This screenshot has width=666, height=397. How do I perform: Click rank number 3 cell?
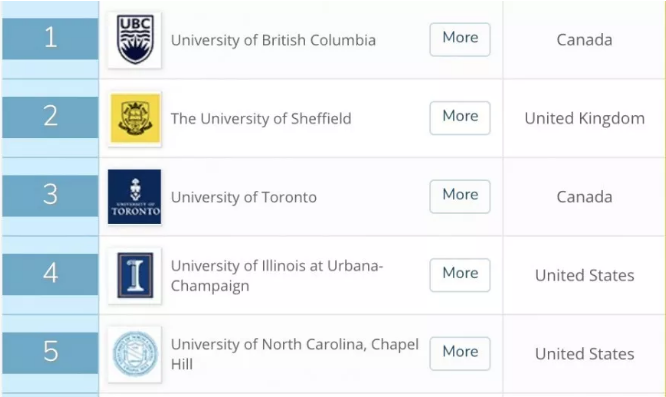[50, 196]
